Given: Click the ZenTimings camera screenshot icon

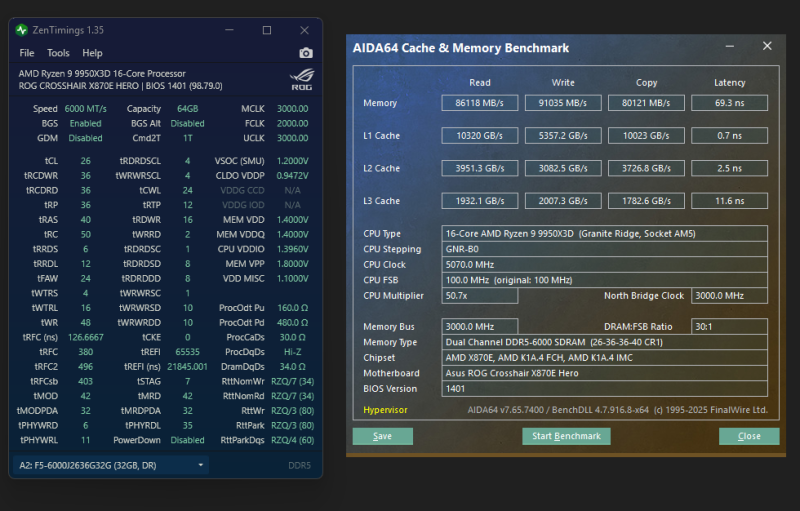Looking at the screenshot, I should point(306,53).
